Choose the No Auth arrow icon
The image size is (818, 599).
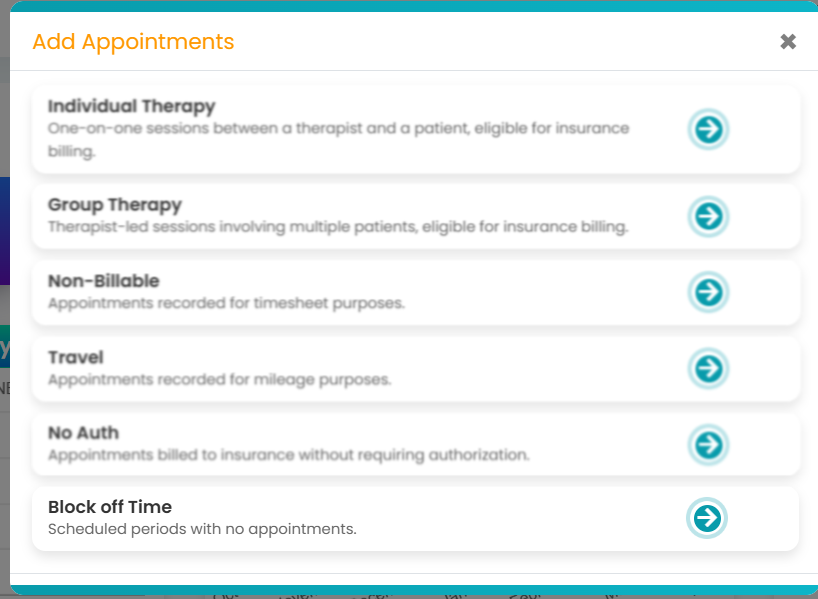708,444
